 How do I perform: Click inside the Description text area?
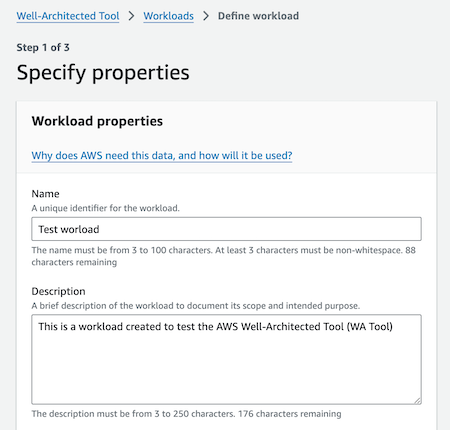tap(226, 359)
